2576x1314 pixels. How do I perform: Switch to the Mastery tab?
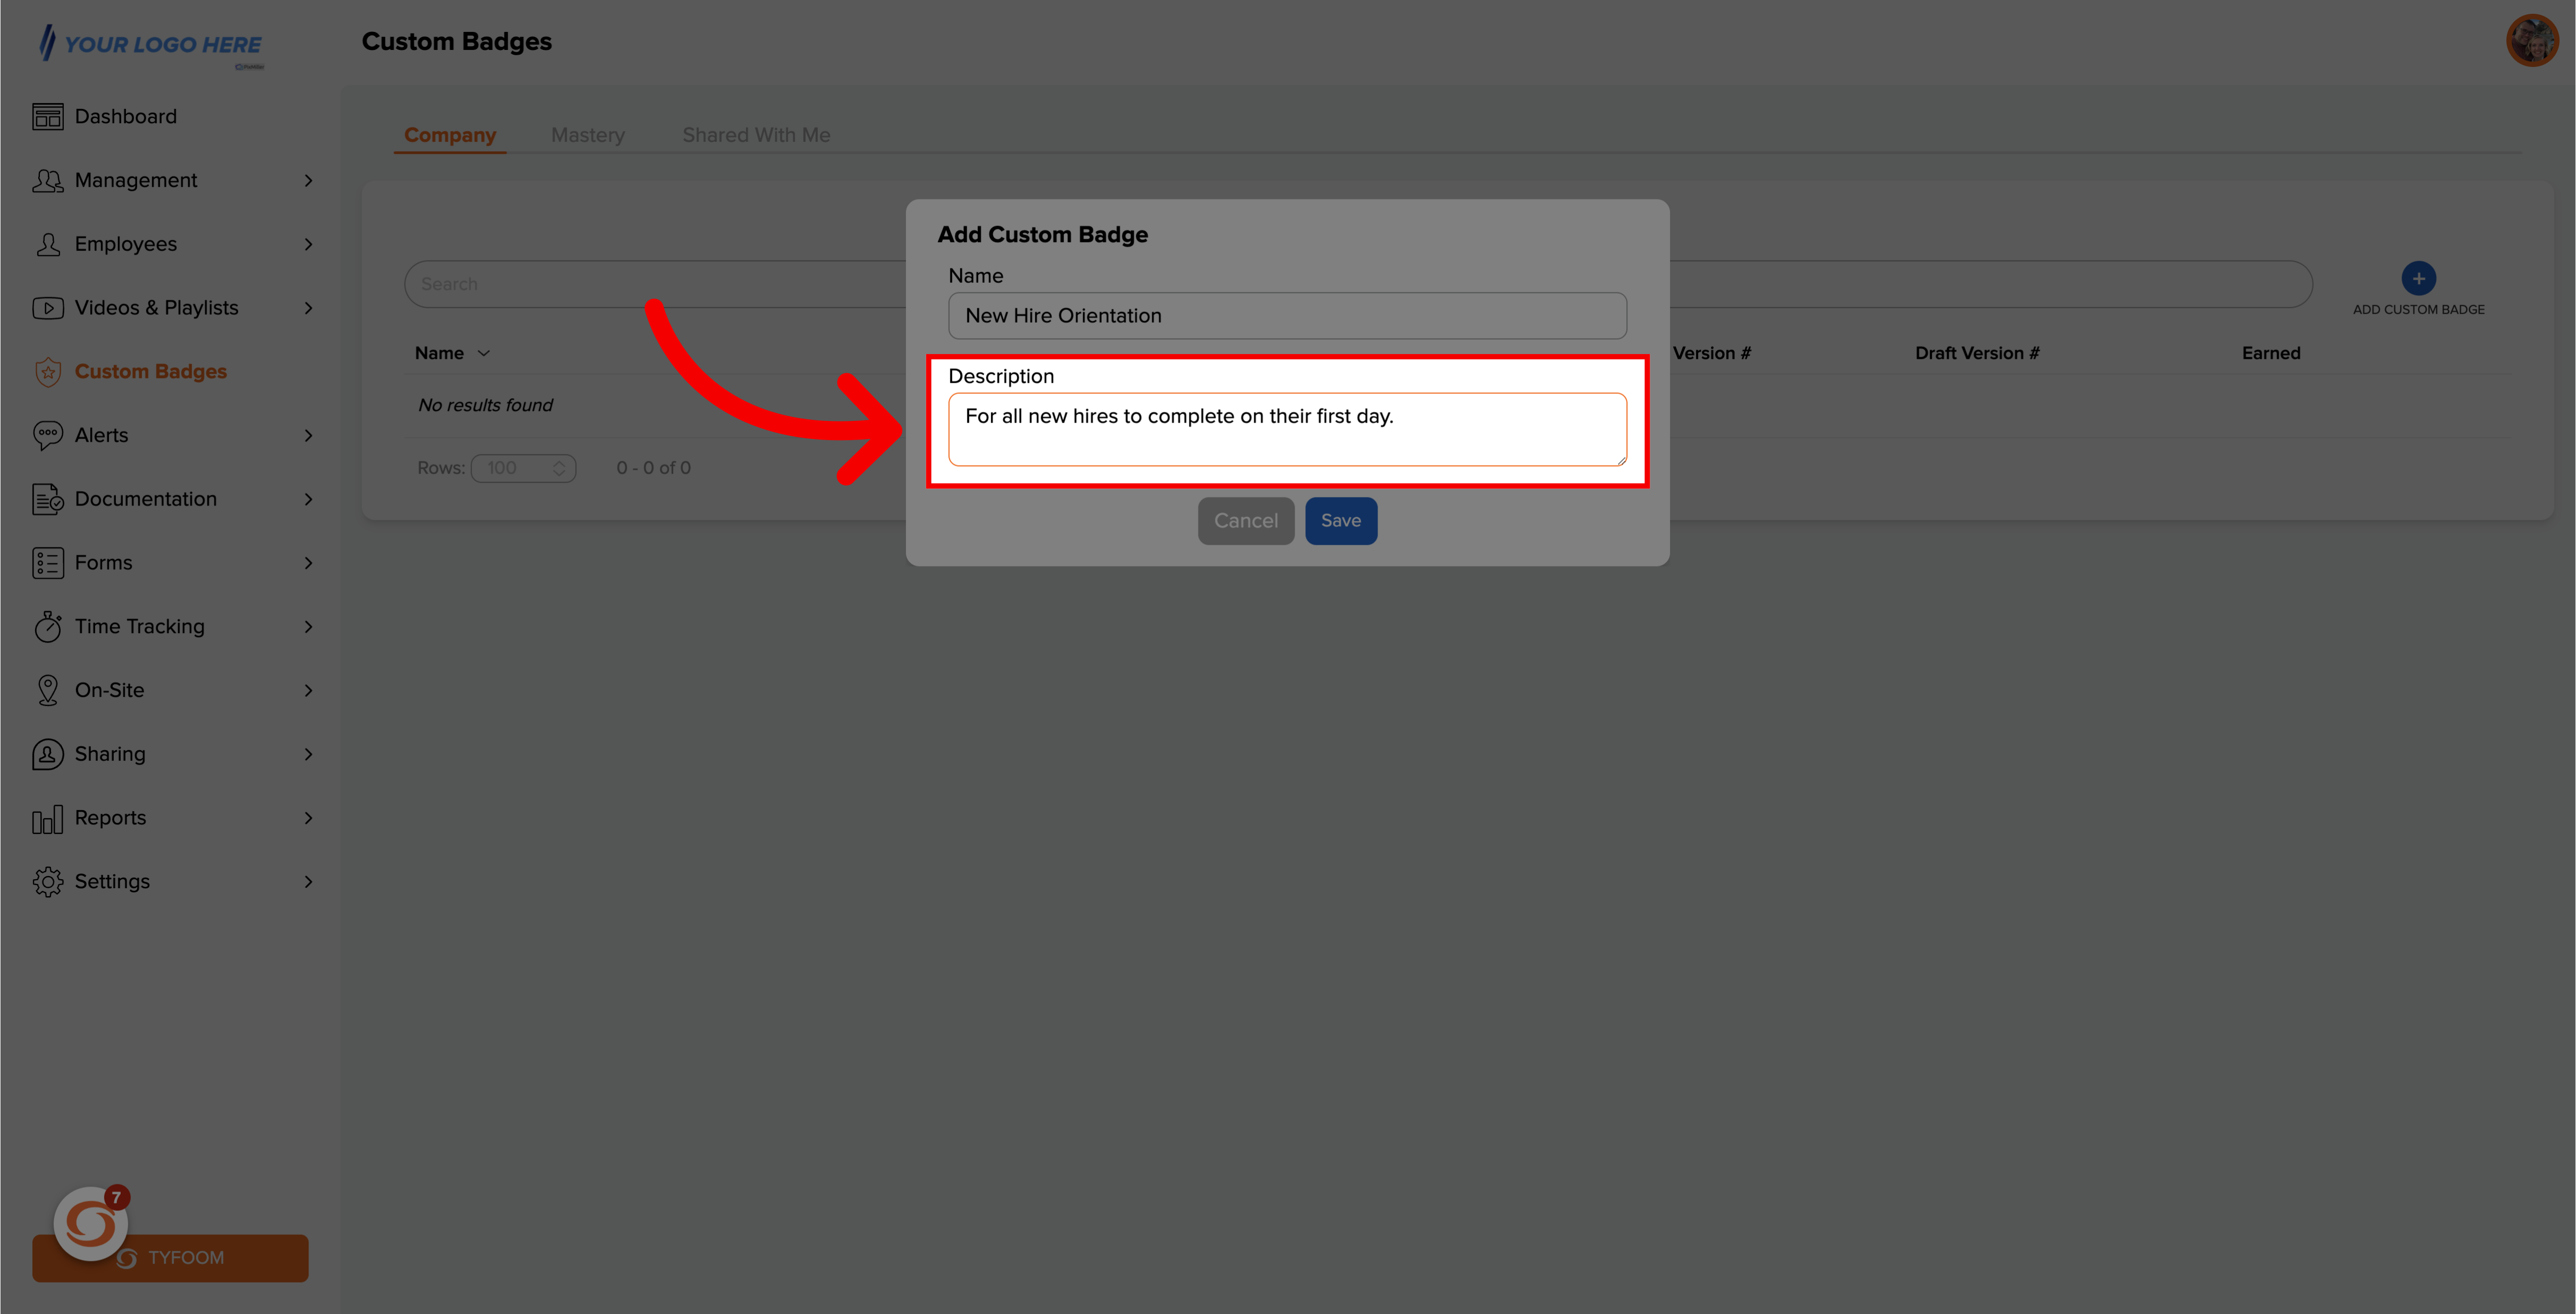click(588, 135)
